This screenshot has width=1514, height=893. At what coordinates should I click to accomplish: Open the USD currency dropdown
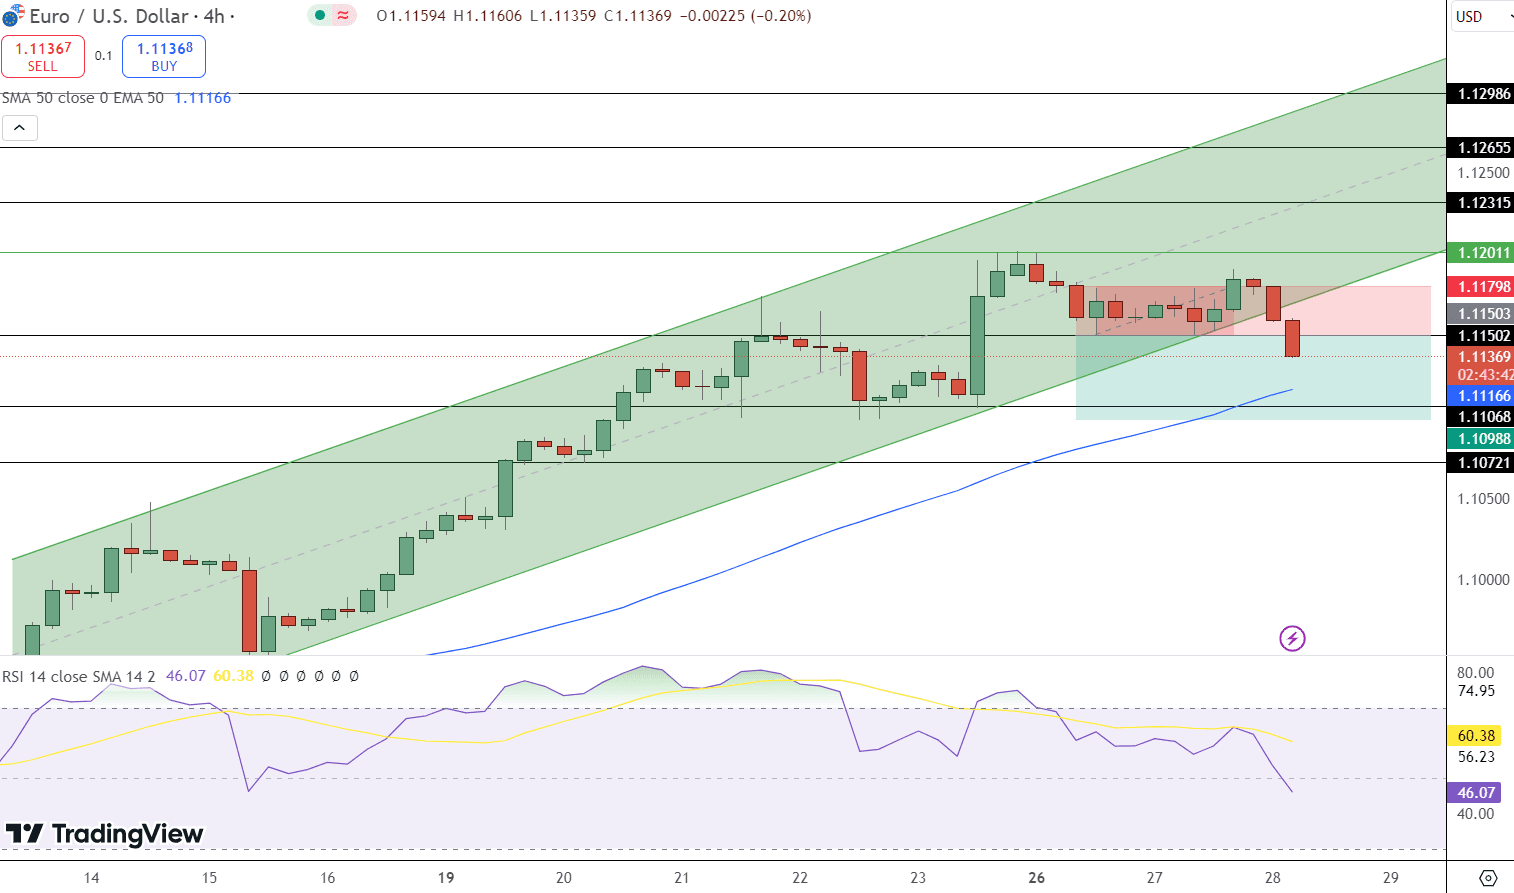tap(1481, 16)
